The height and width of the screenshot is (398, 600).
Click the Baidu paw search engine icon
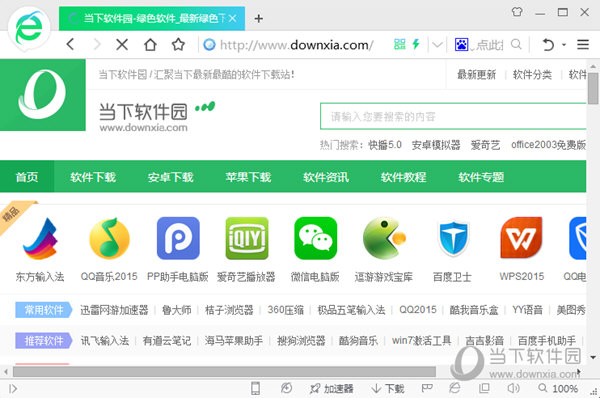(461, 45)
